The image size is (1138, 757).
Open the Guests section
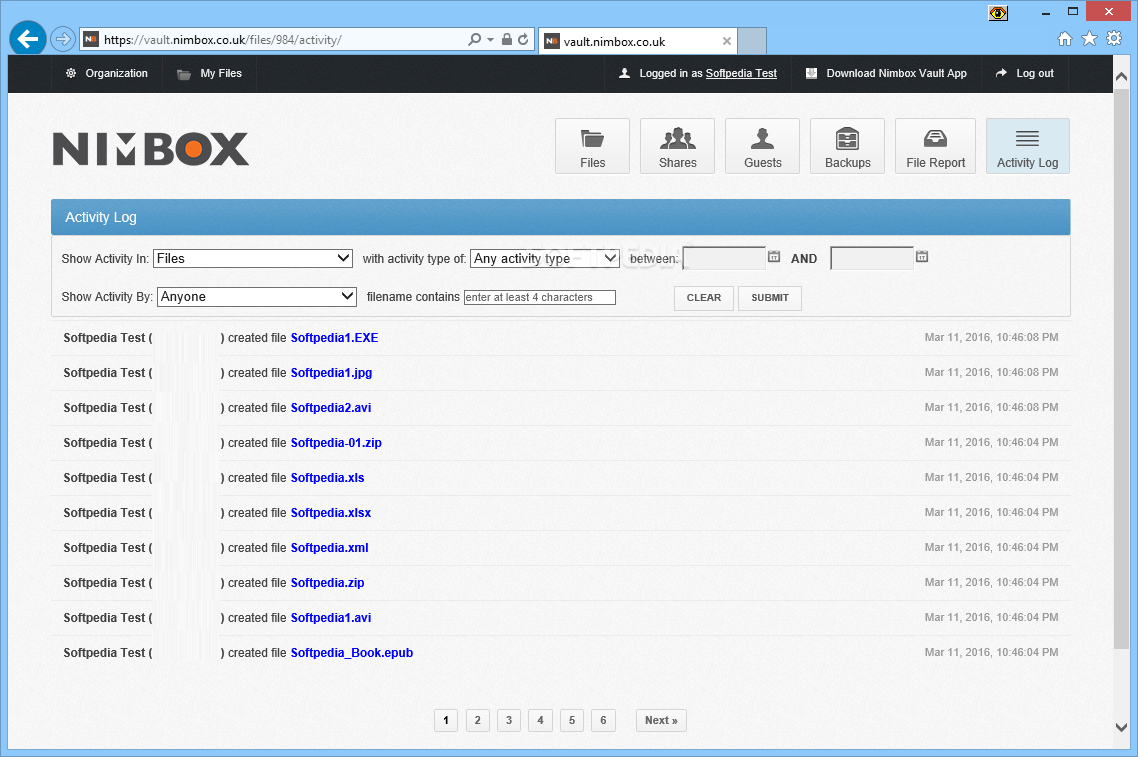762,146
